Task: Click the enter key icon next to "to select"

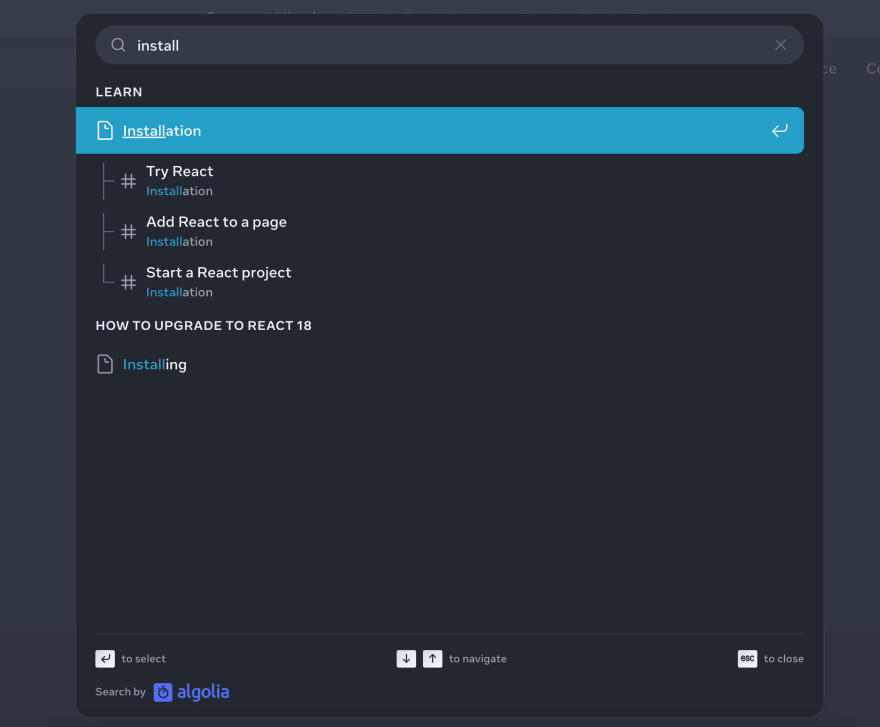Action: coord(105,659)
